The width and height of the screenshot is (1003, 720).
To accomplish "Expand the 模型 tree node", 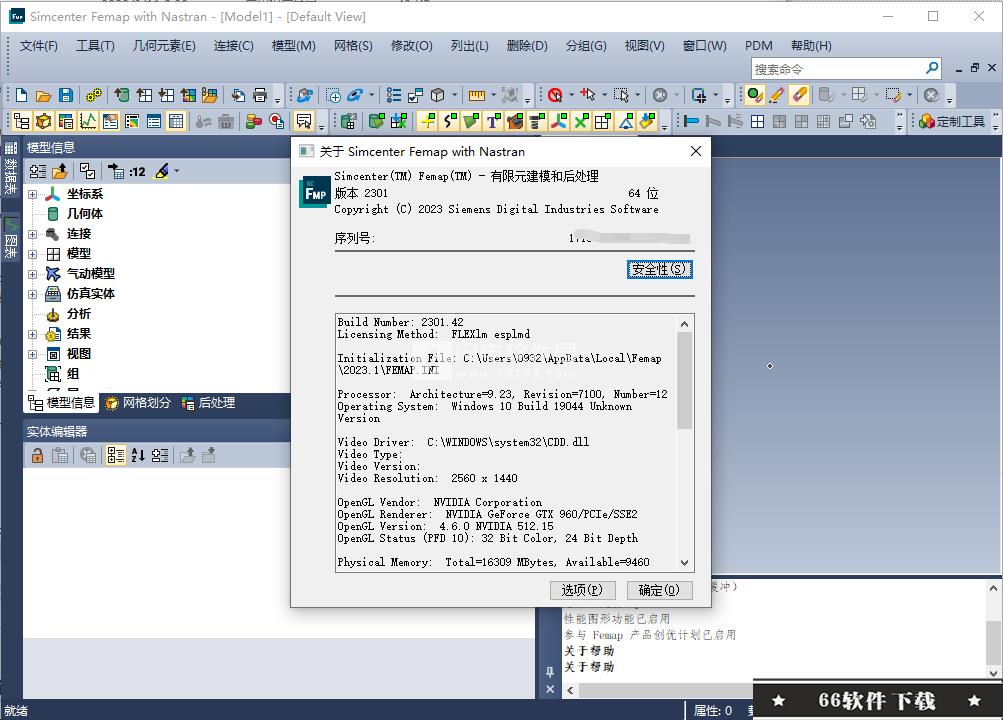I will click(x=33, y=254).
